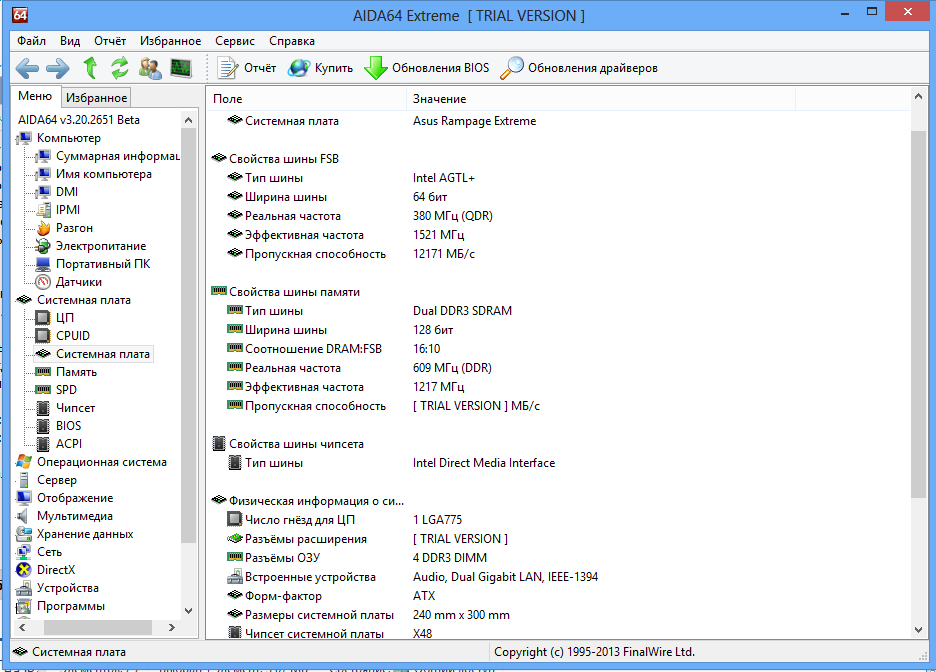Switch to the Избранное tab in sidebar

(x=96, y=97)
